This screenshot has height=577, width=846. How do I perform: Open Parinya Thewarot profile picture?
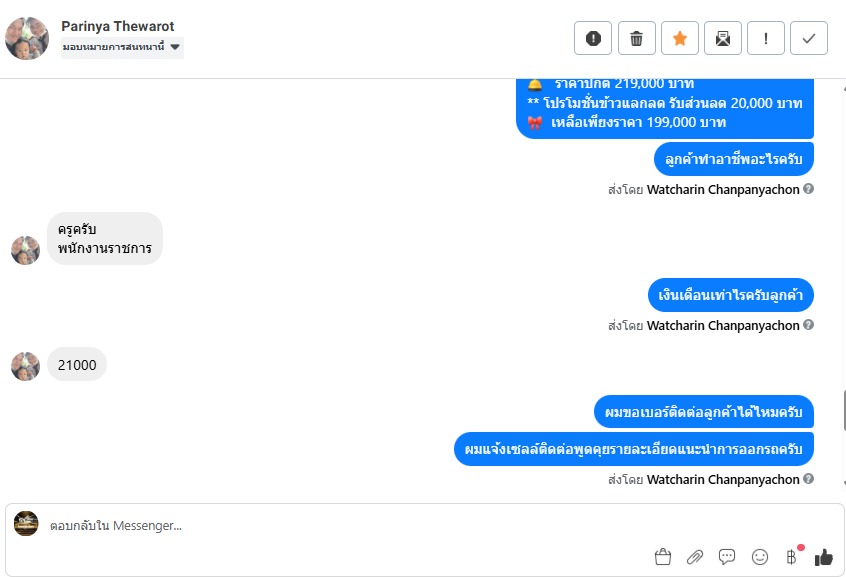27,38
